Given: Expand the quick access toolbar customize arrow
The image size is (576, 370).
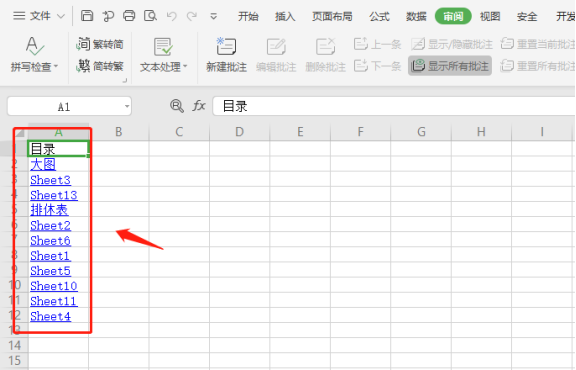Looking at the screenshot, I should [213, 16].
